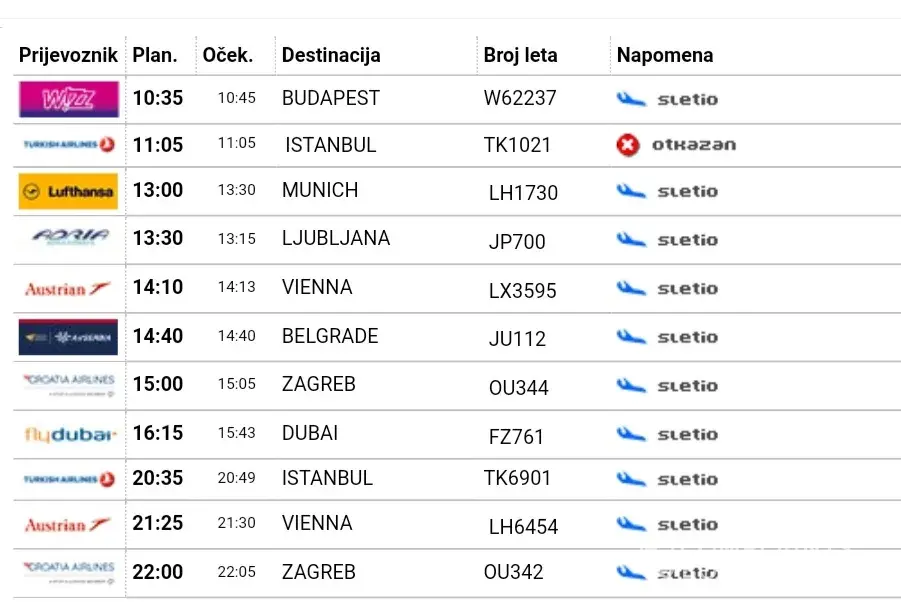Click the red cancelled icon for TK1021
The image size is (901, 602).
(627, 145)
